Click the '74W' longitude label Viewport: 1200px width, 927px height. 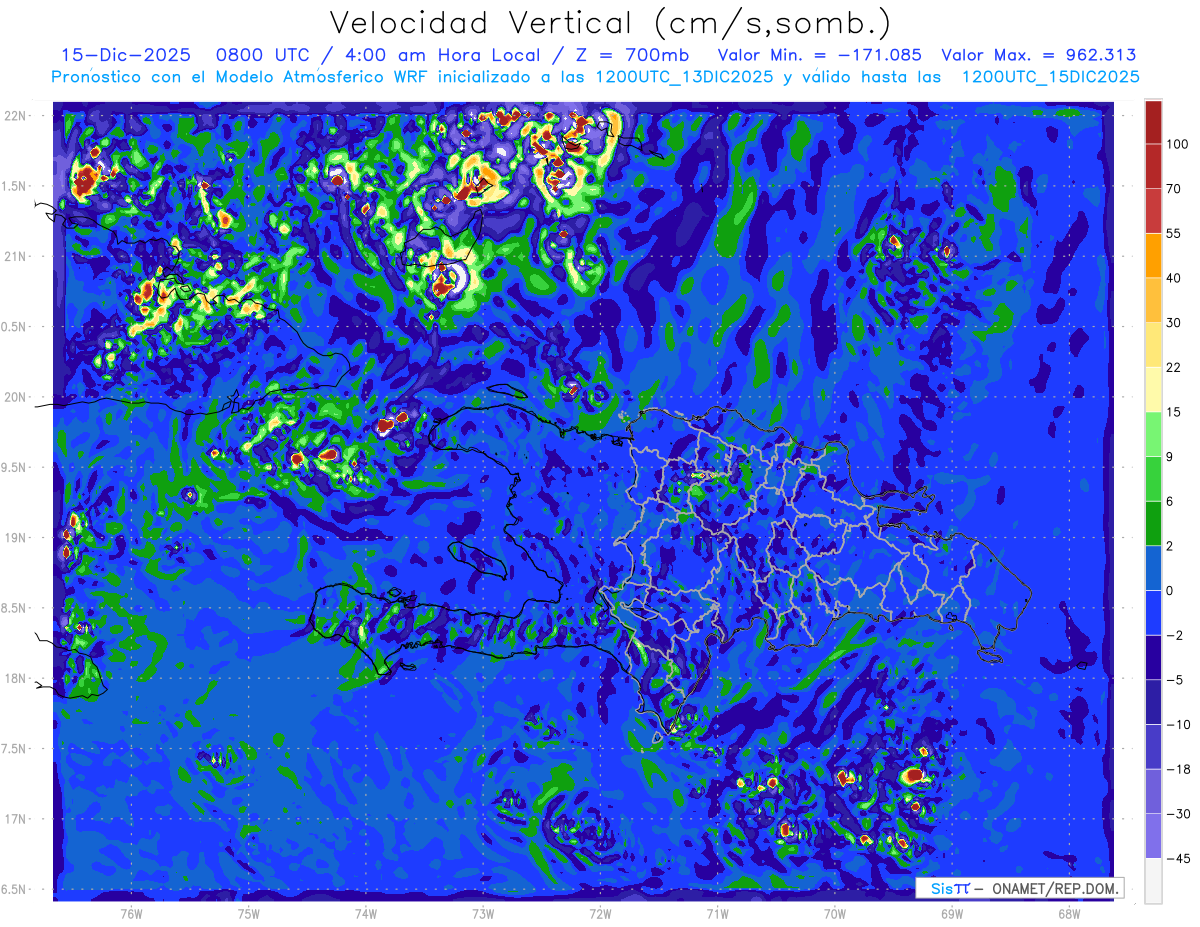pos(365,914)
